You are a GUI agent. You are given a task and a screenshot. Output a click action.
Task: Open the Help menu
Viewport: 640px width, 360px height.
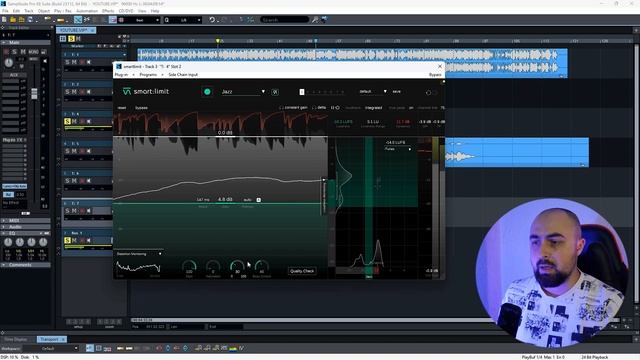155,11
